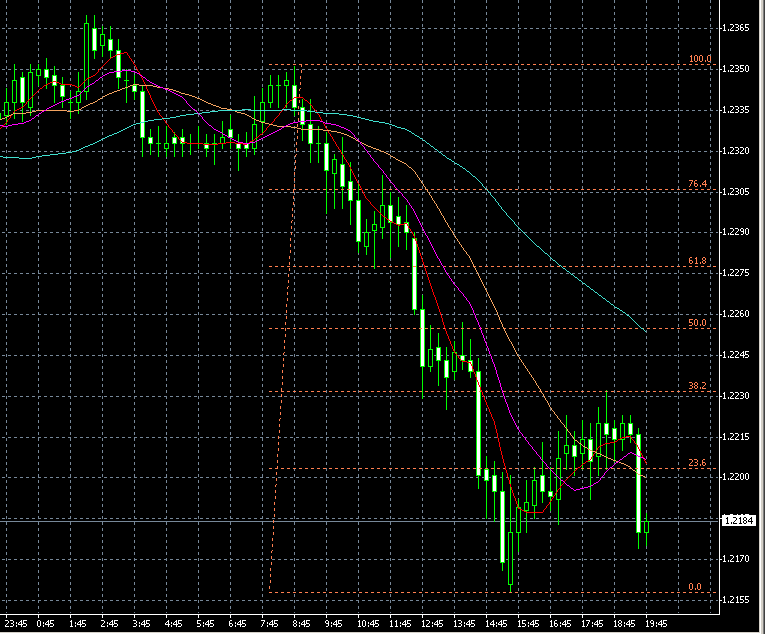The image size is (765, 634).
Task: Select the diagonal dashed Fibonacci trend line
Action: [286, 328]
